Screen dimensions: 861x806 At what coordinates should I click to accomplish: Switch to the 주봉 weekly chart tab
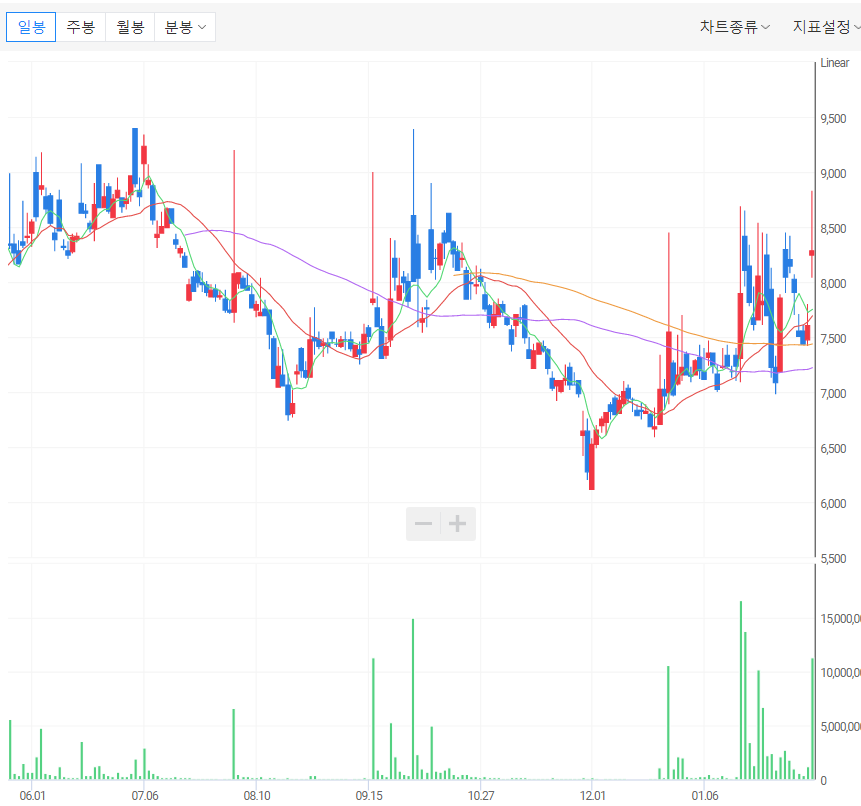click(x=81, y=27)
